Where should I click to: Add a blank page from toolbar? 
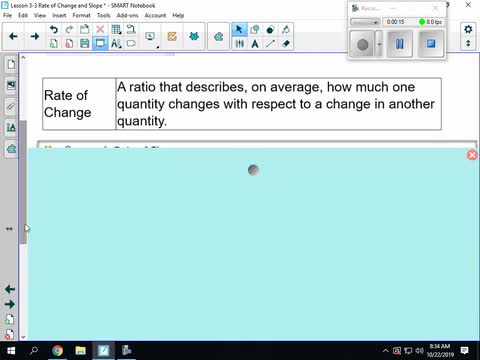[x=54, y=43]
